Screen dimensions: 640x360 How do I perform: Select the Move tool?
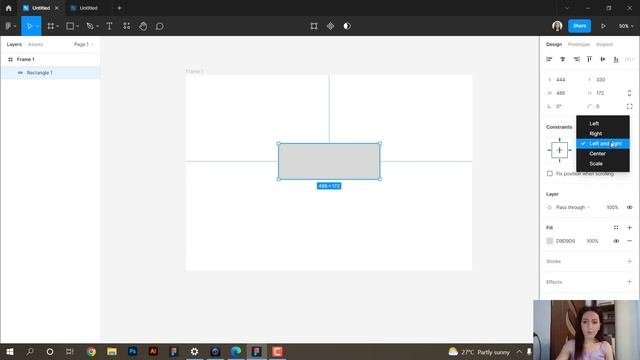29,26
